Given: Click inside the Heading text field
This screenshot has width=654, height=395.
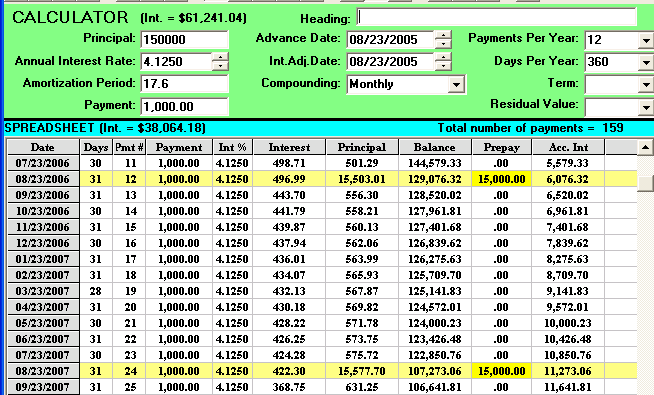Looking at the screenshot, I should point(497,18).
